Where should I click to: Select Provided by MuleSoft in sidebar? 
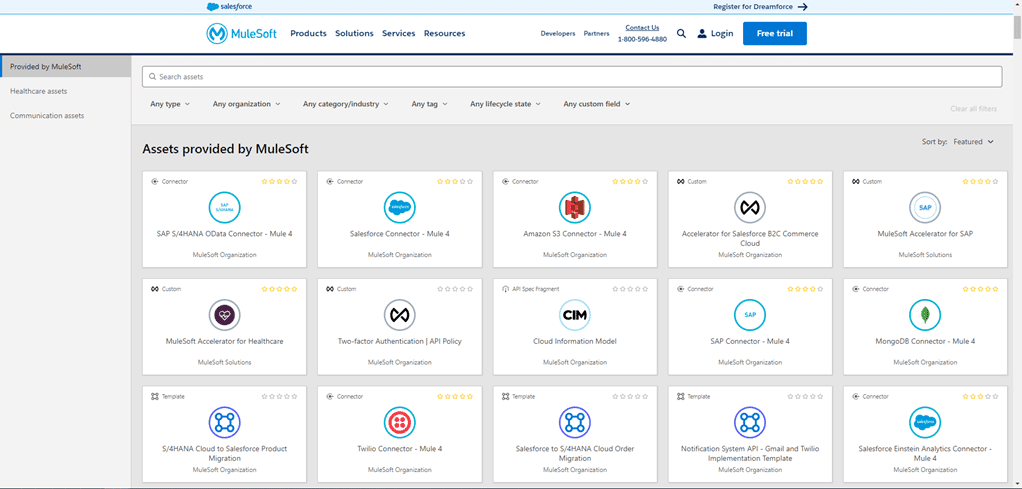pos(66,67)
